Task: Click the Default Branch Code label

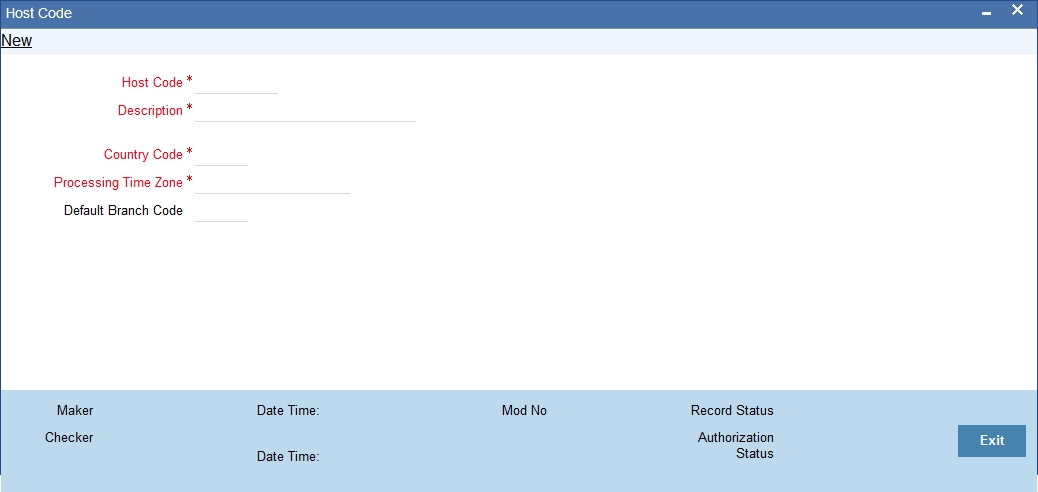Action: (x=123, y=211)
